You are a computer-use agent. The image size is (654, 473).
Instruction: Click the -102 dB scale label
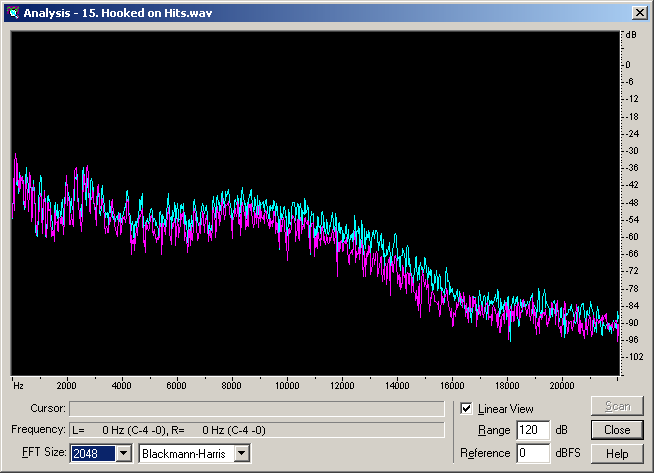point(634,357)
